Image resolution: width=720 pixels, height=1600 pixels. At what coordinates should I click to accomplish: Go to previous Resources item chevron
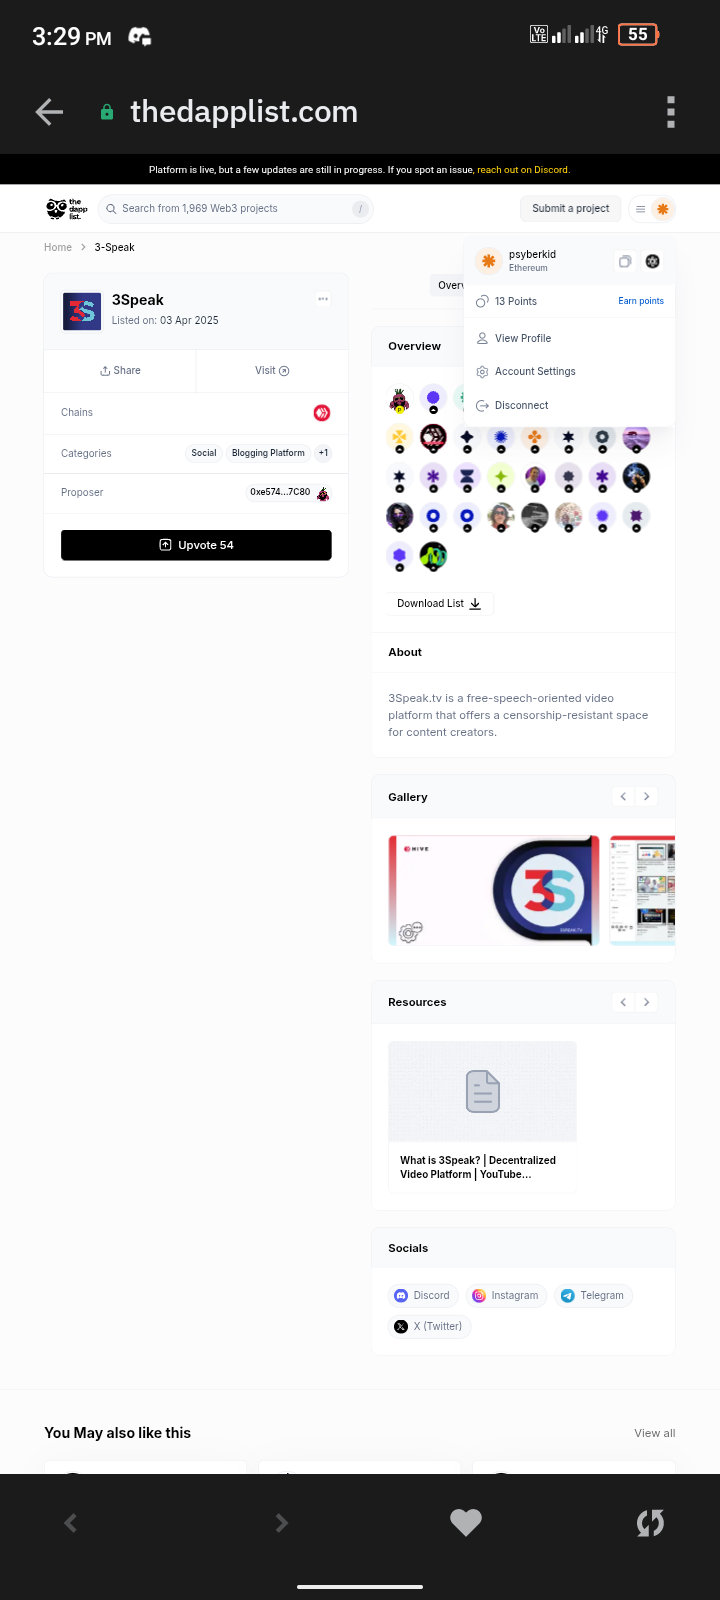[623, 1002]
